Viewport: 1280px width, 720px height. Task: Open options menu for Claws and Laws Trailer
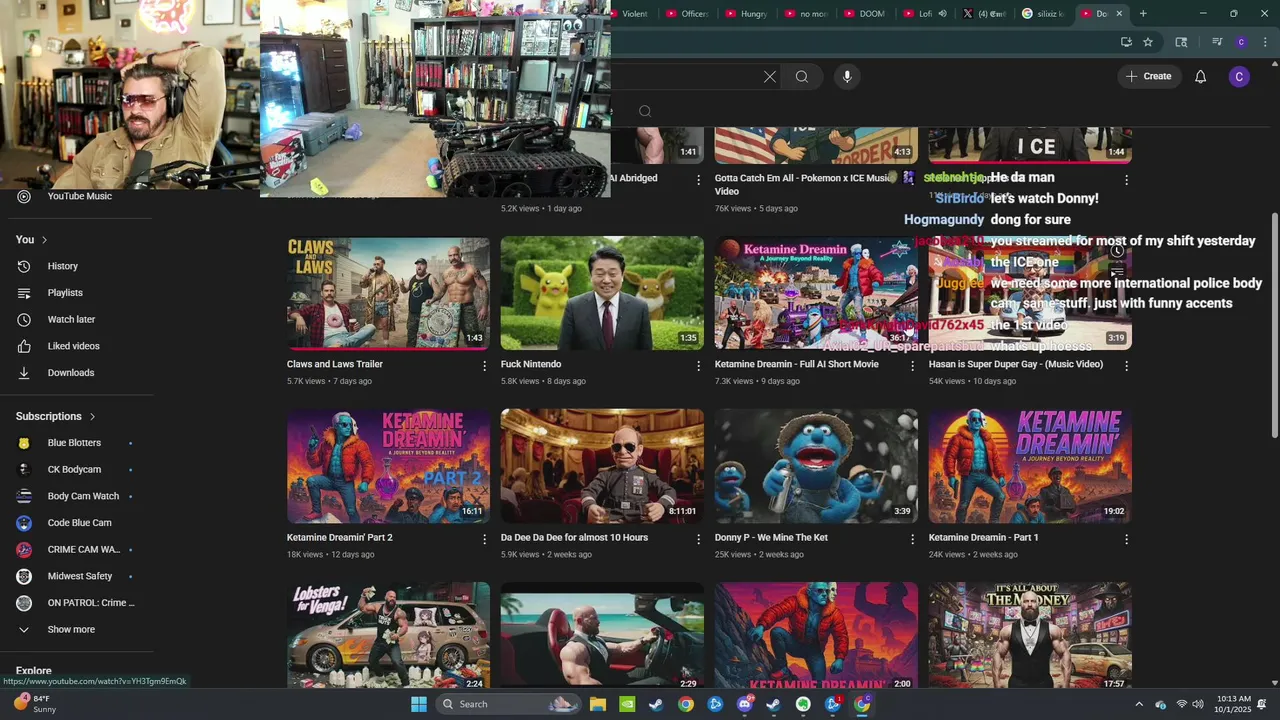[484, 366]
